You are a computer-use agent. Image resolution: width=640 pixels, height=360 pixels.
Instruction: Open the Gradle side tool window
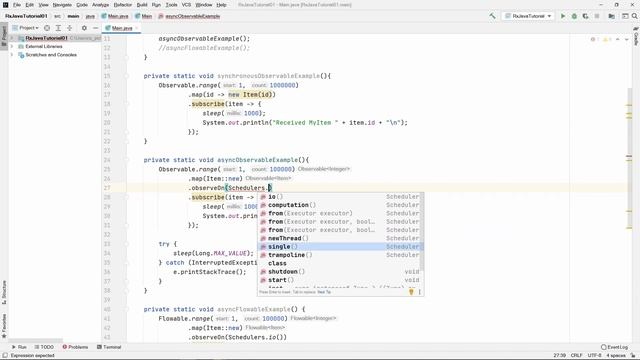636,37
